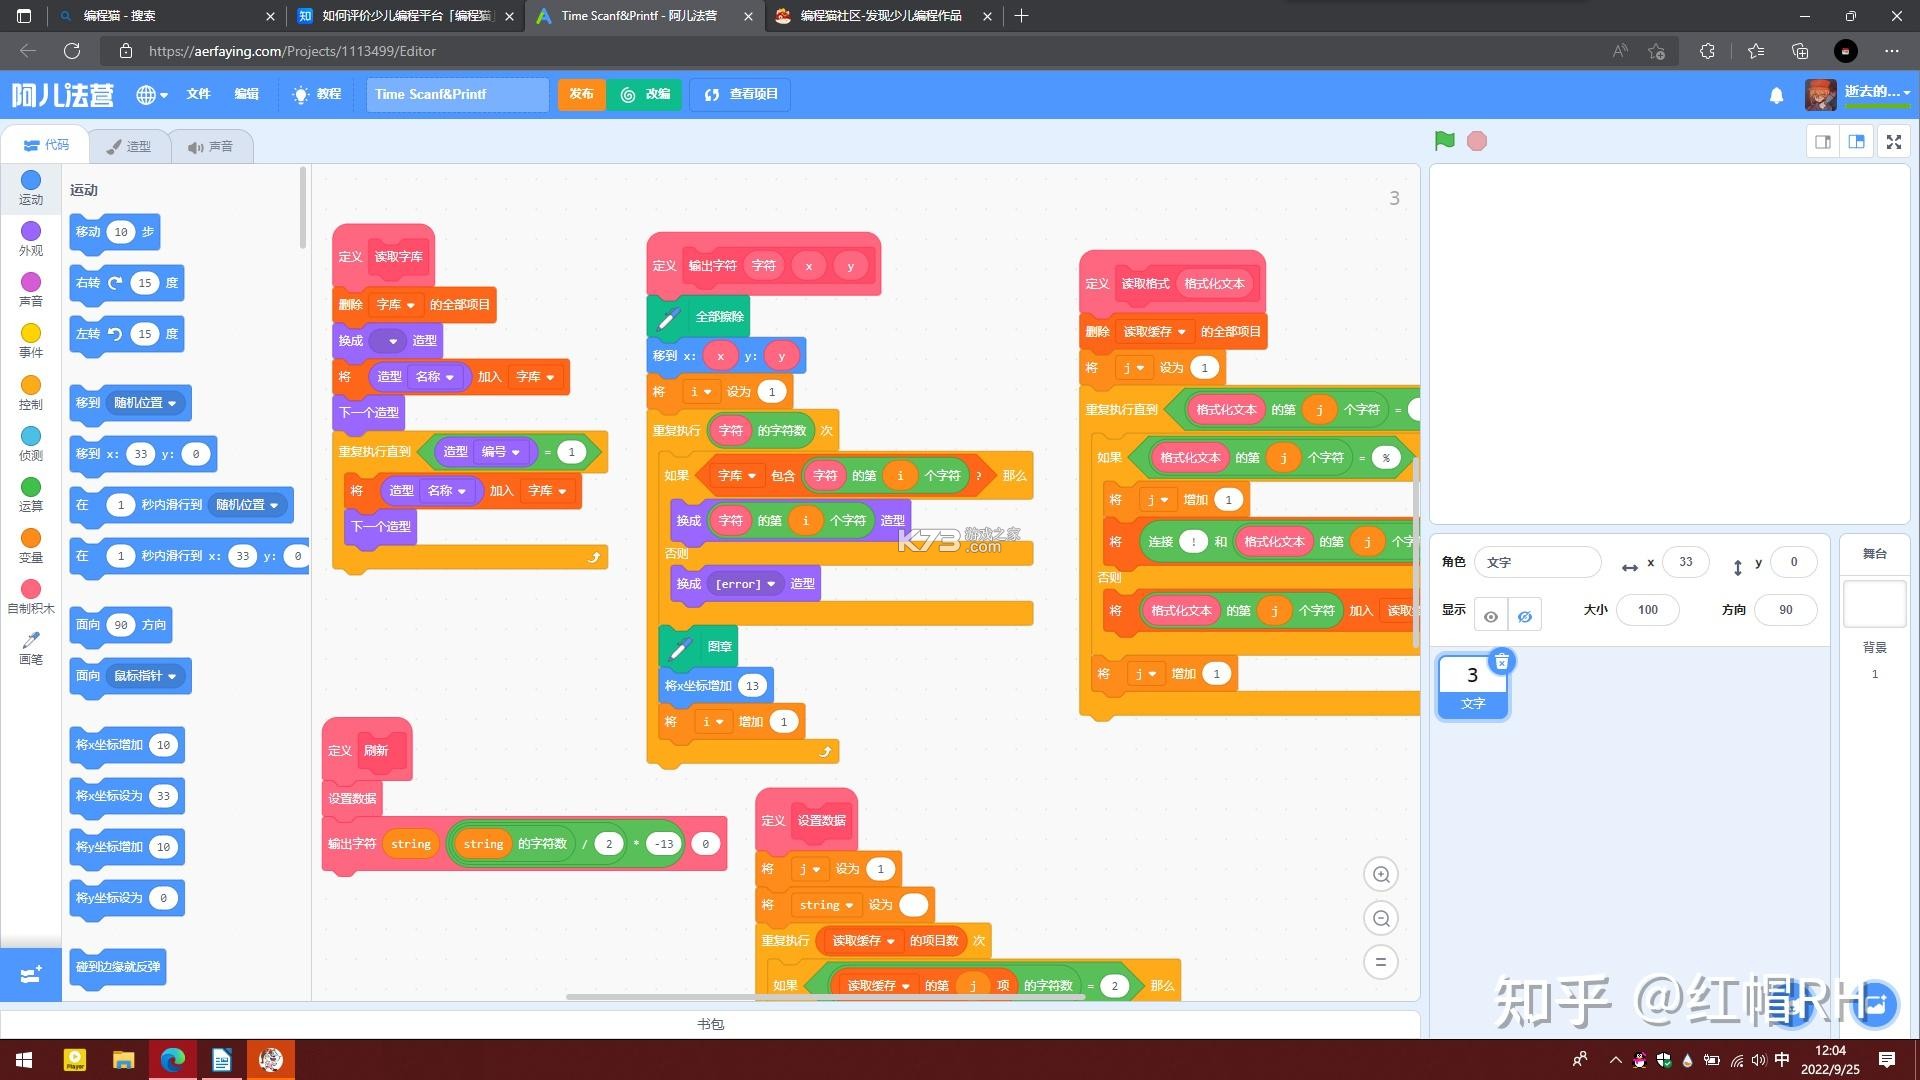Enter fullscreen stage mode
1920x1080 pixels.
tap(1894, 142)
